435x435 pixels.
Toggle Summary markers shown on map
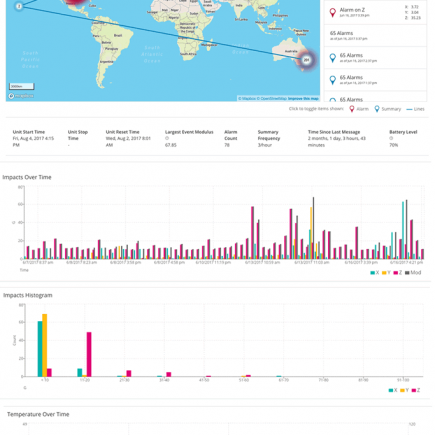click(387, 109)
